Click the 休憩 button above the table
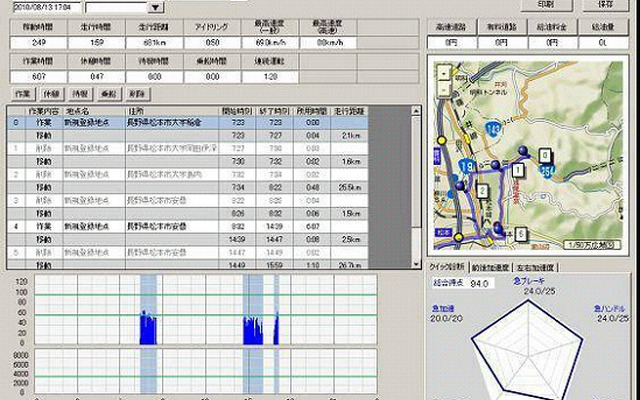This screenshot has width=640, height=400. point(51,94)
